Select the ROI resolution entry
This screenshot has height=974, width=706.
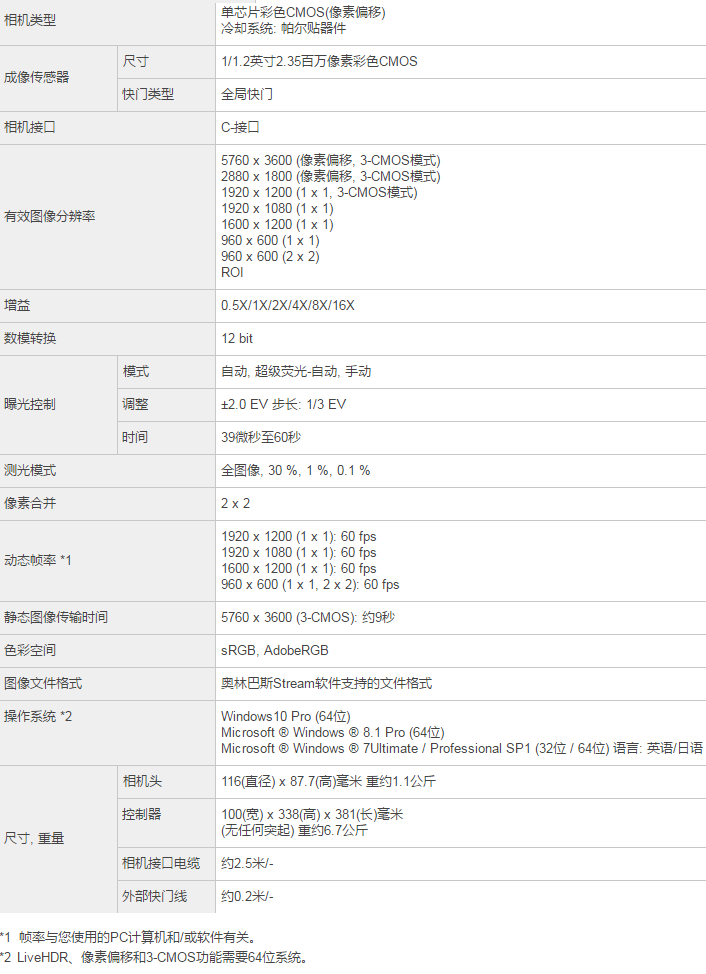[232, 272]
